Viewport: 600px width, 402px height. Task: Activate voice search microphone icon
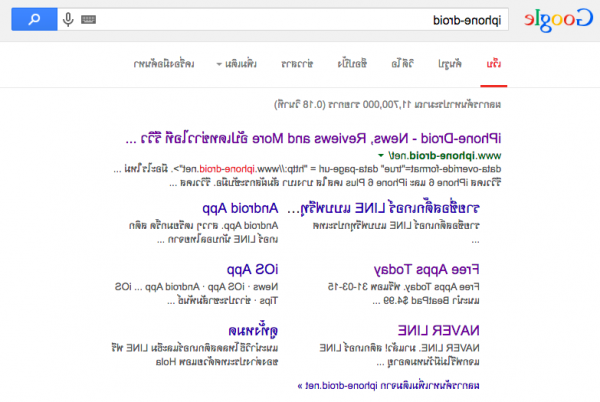click(x=68, y=19)
